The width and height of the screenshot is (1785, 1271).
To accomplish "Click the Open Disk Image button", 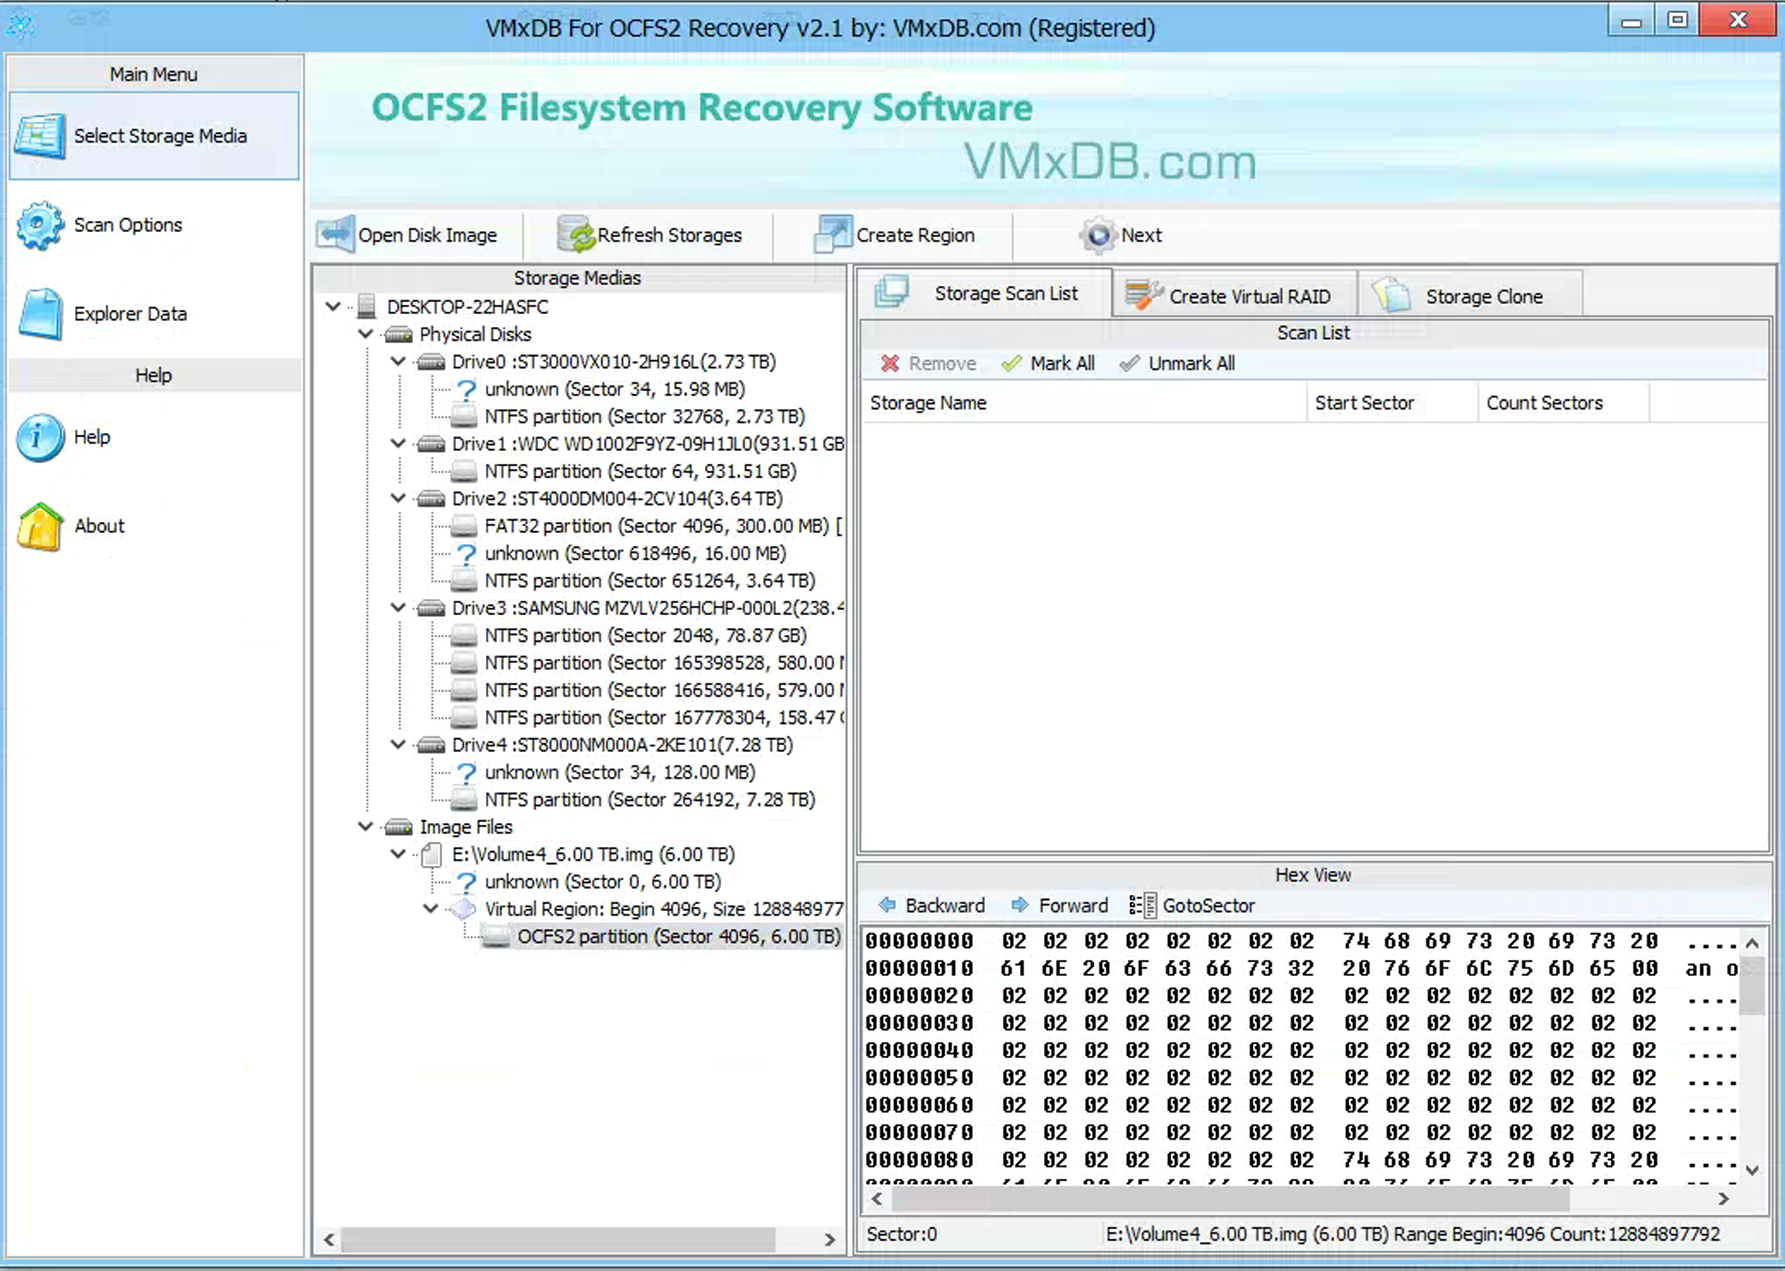I will (x=418, y=235).
